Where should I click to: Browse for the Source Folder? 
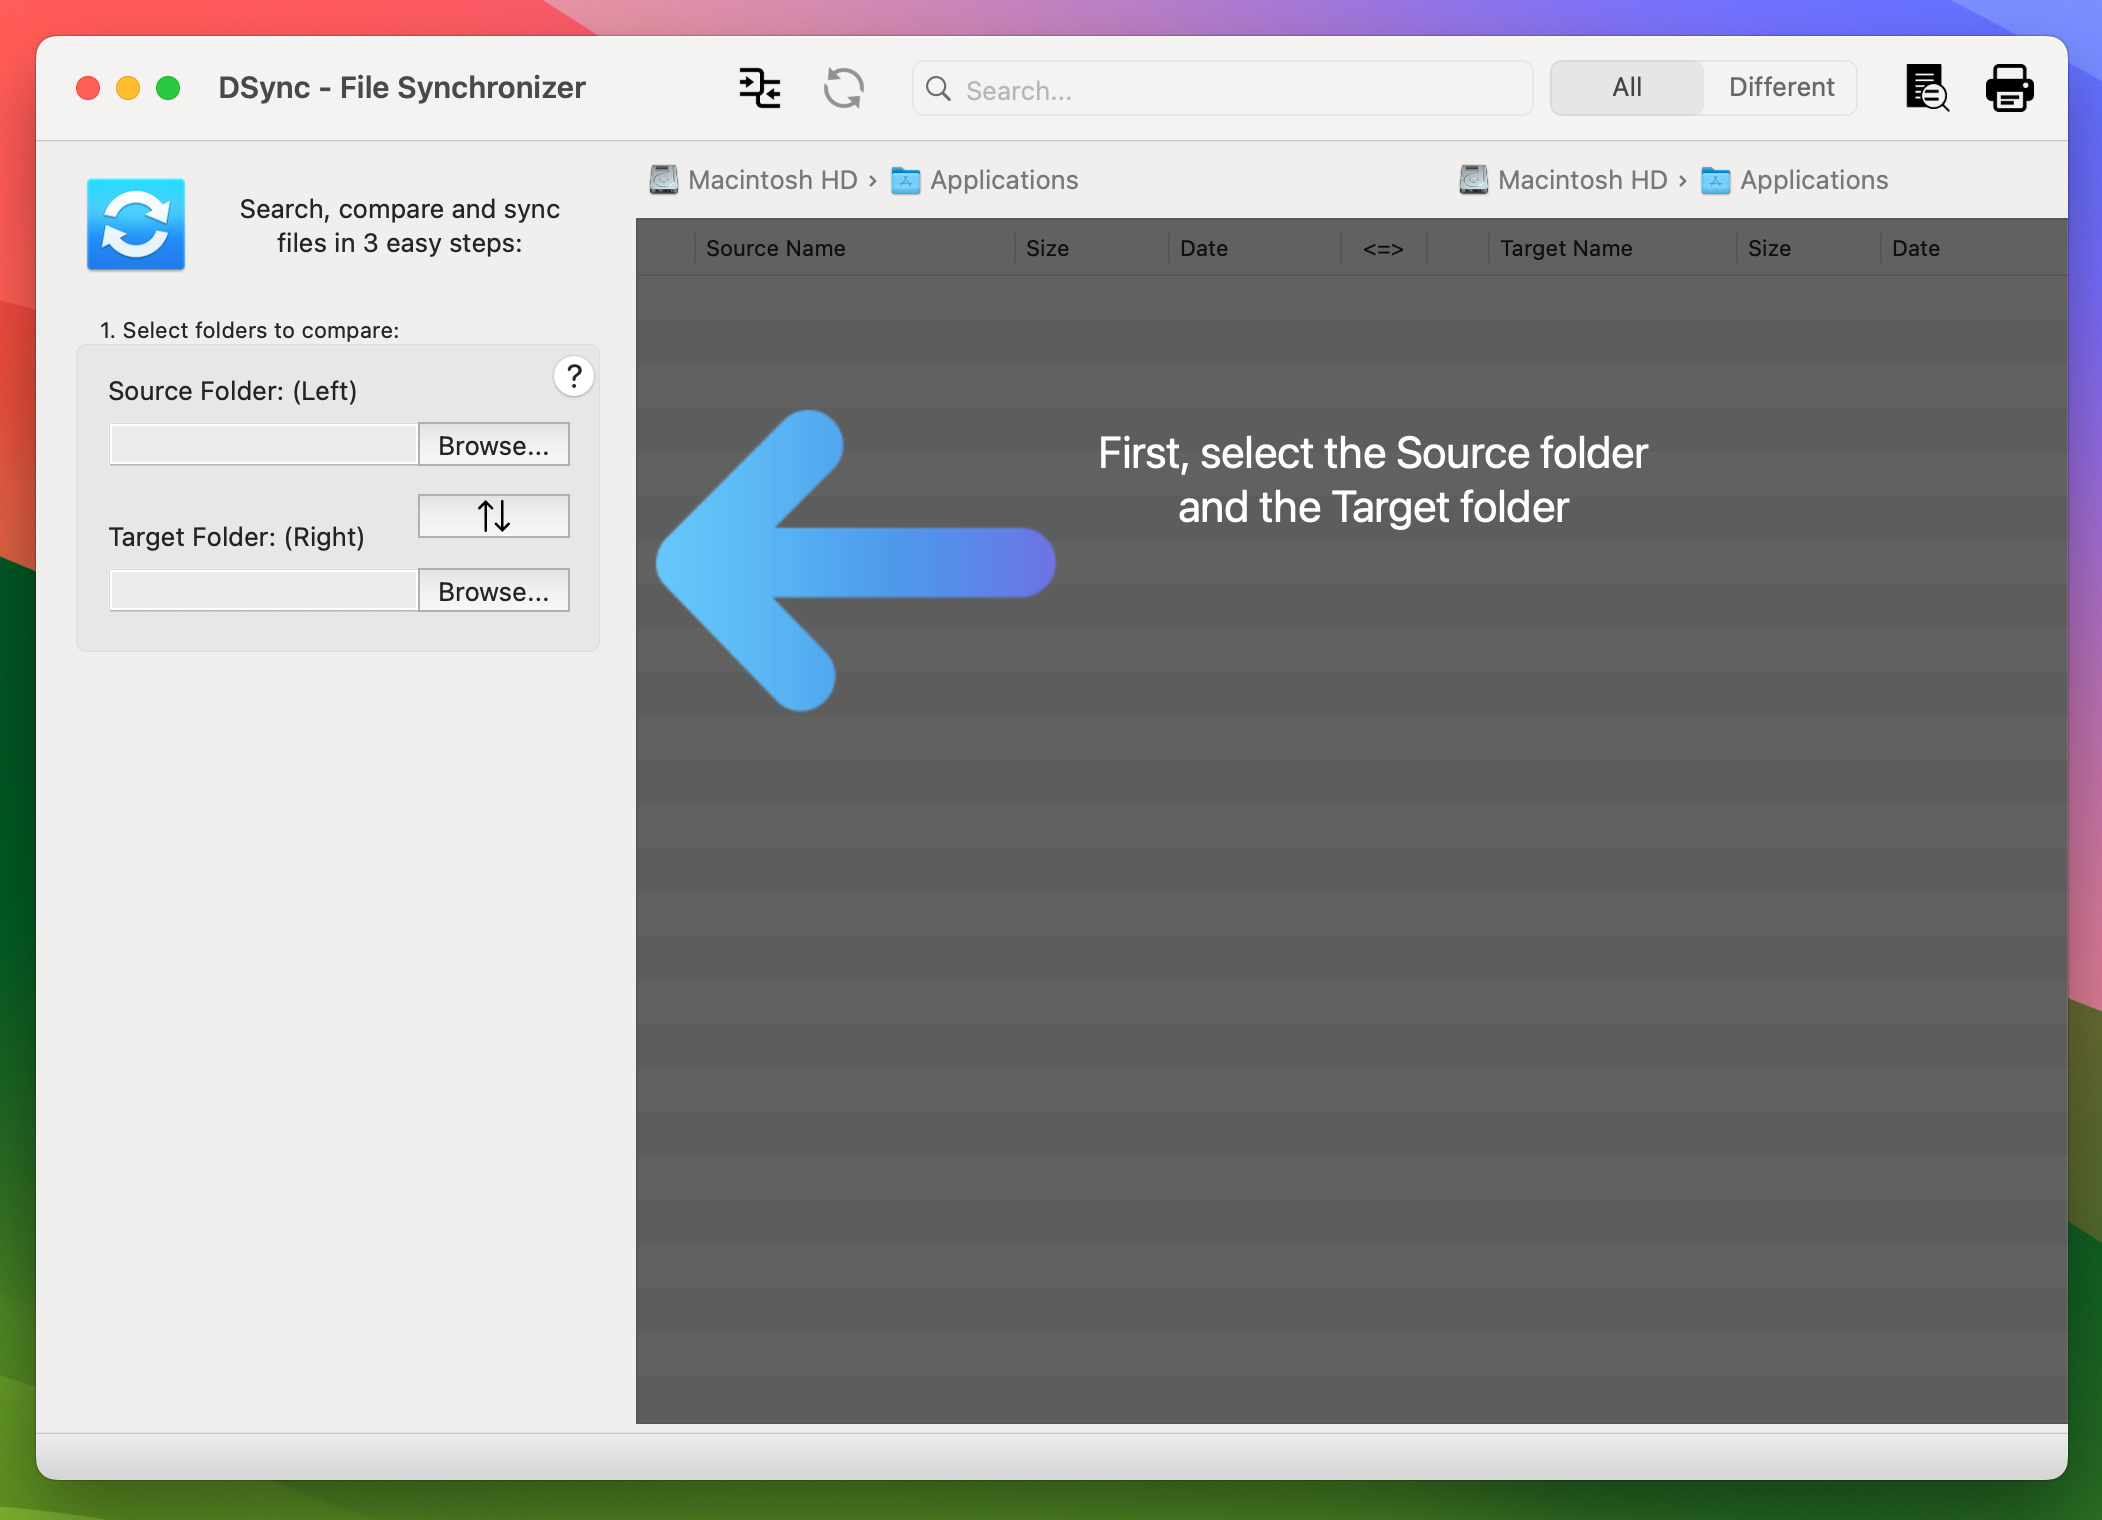pyautogui.click(x=493, y=444)
